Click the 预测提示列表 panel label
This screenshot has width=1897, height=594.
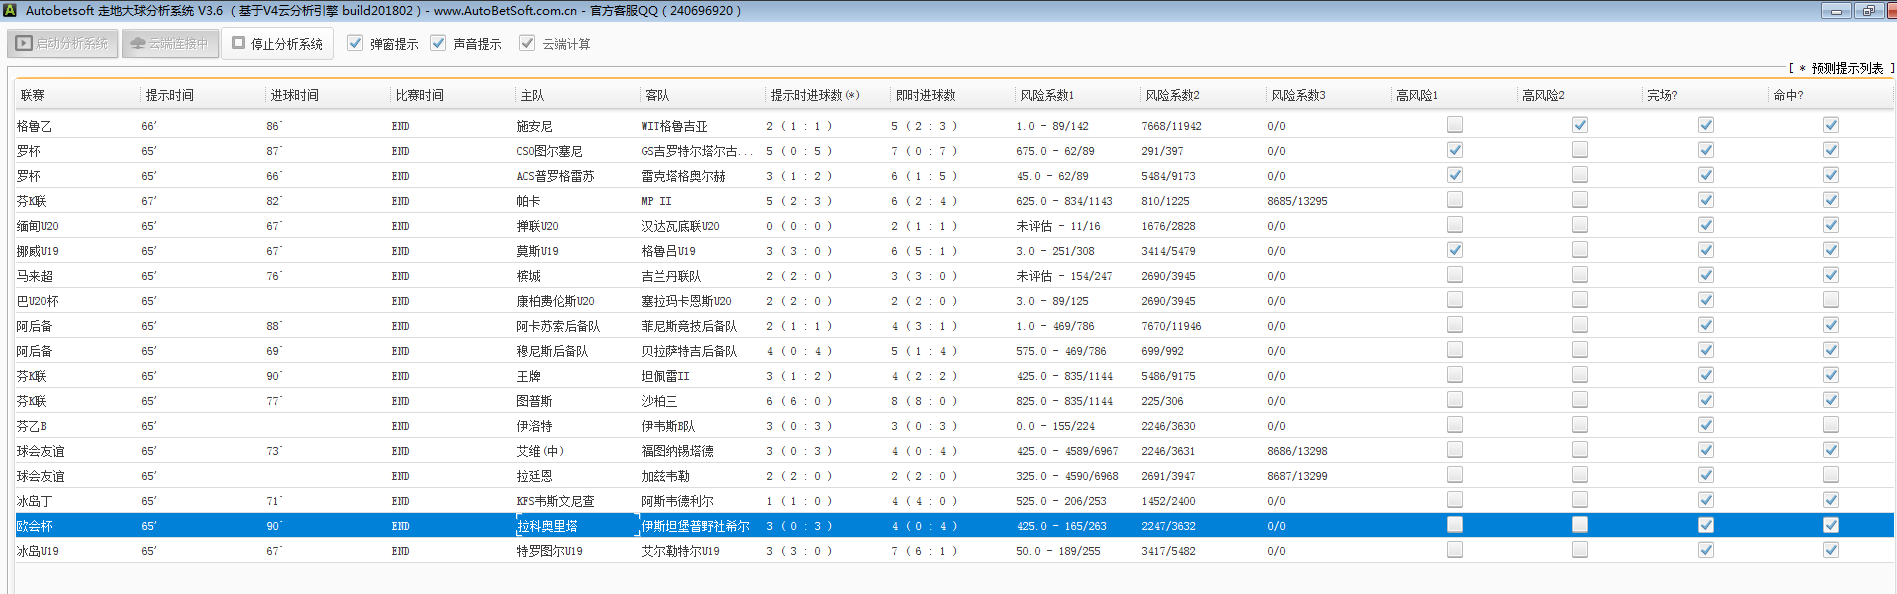coord(1846,69)
